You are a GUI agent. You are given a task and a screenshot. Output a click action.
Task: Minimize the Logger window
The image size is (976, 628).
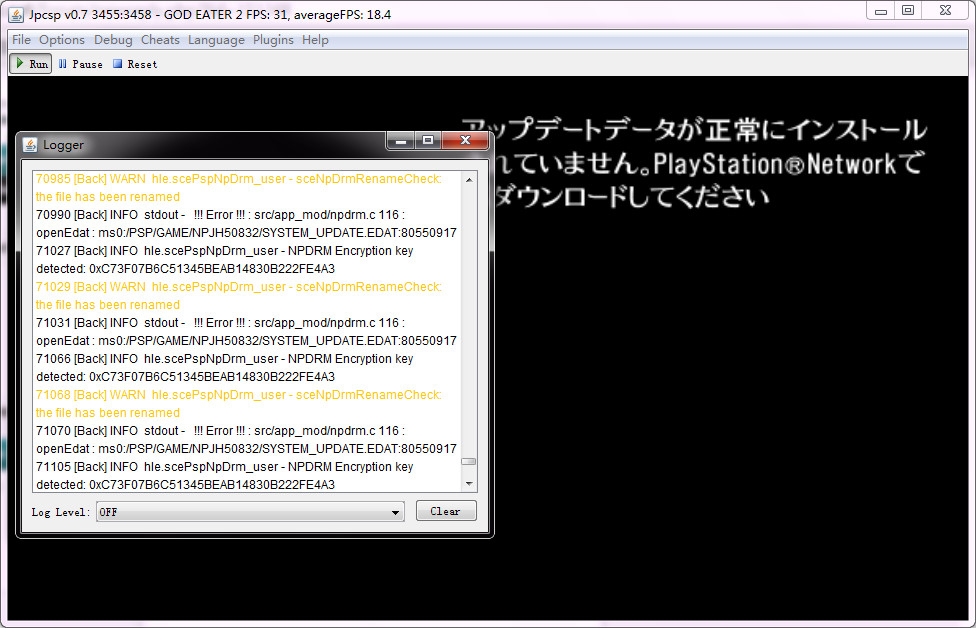[x=401, y=142]
